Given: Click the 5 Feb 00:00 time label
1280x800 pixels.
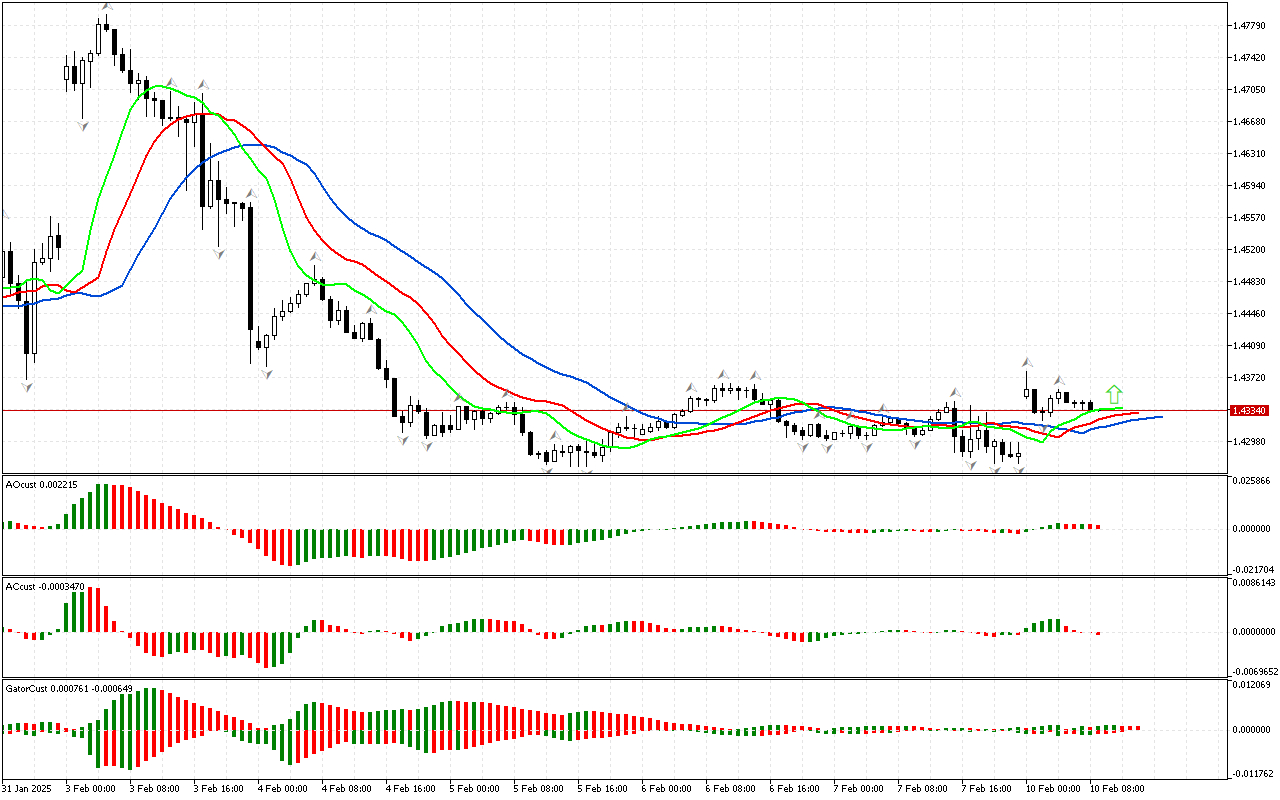Looking at the screenshot, I should pos(474,789).
